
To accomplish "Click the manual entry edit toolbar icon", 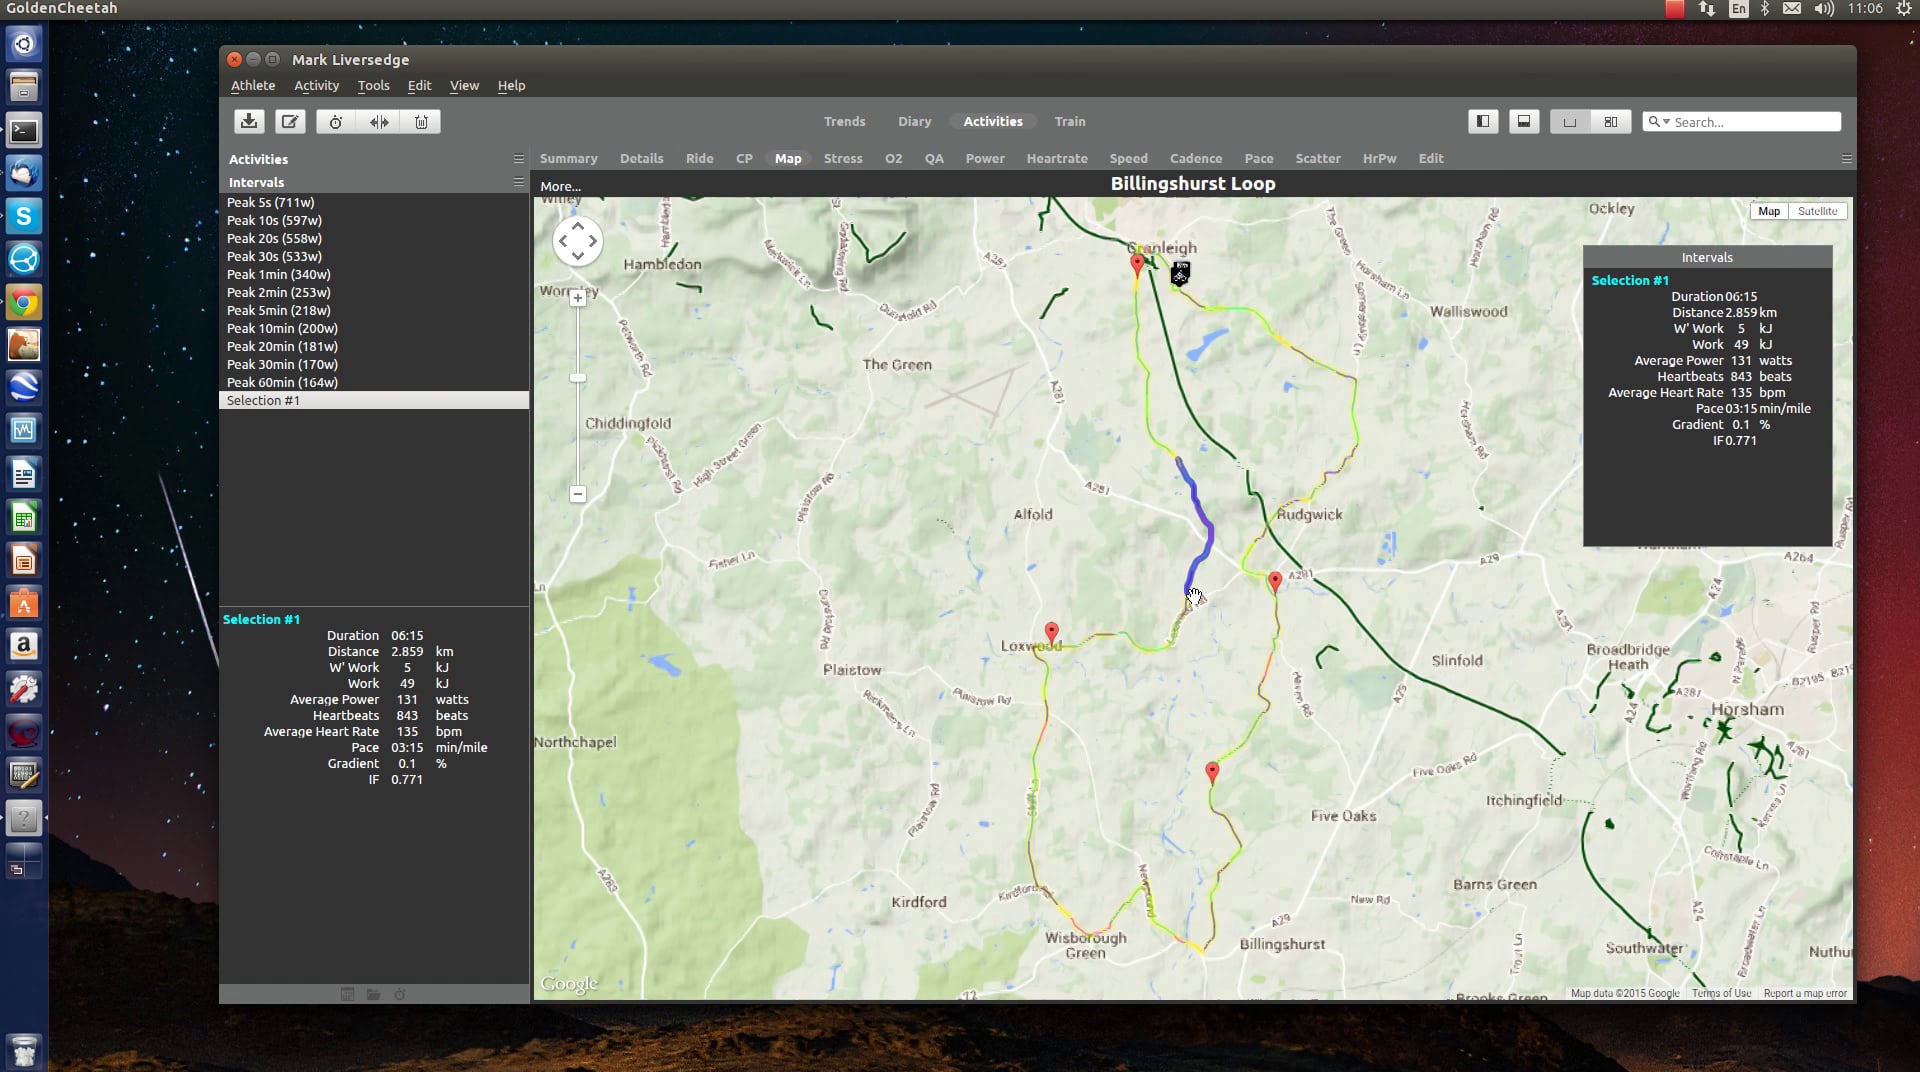I will (290, 121).
